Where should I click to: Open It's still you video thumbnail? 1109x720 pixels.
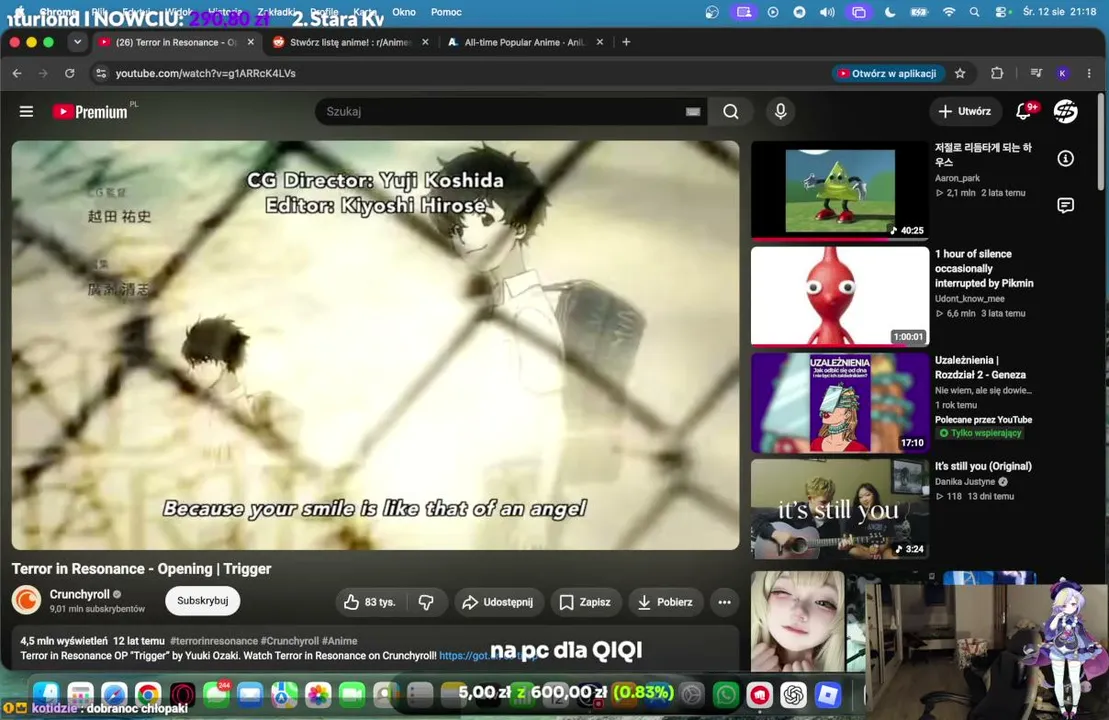(x=840, y=509)
